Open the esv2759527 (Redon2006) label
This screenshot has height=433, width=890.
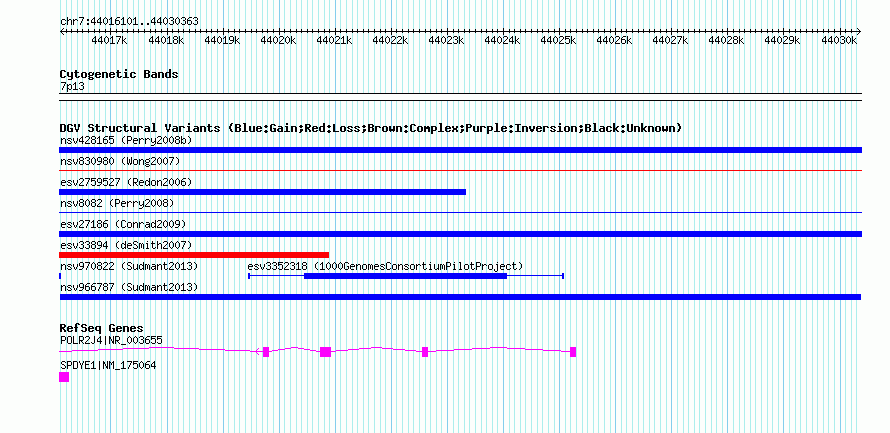coord(126,182)
